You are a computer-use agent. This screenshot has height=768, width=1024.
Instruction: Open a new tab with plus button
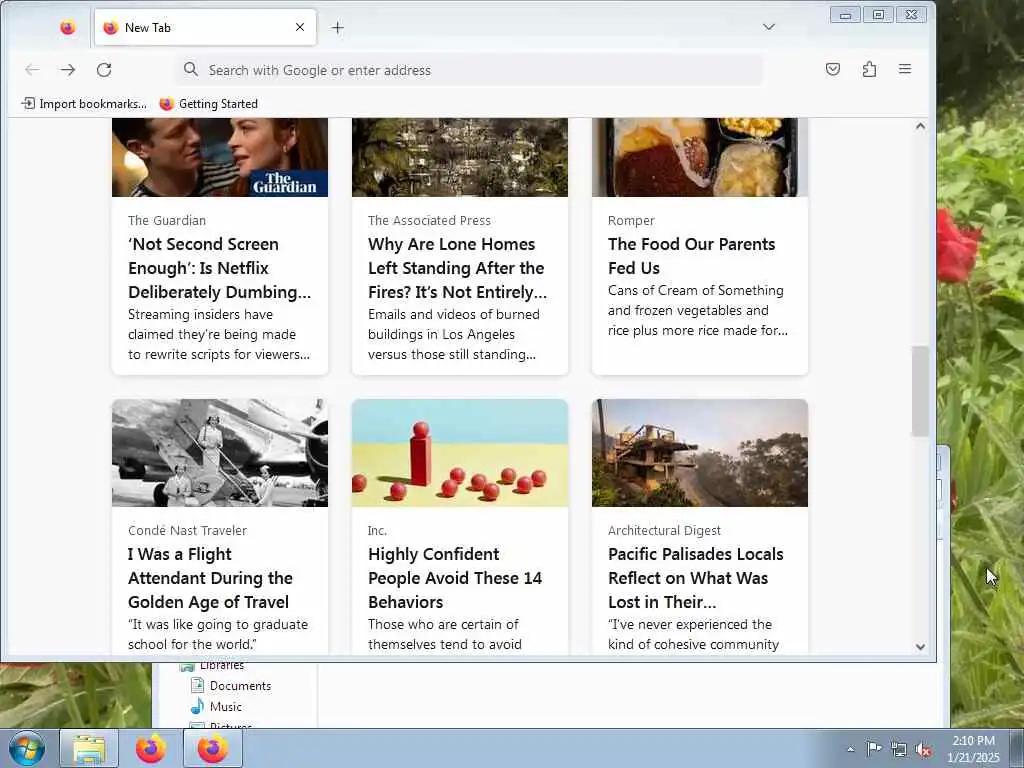coord(337,27)
